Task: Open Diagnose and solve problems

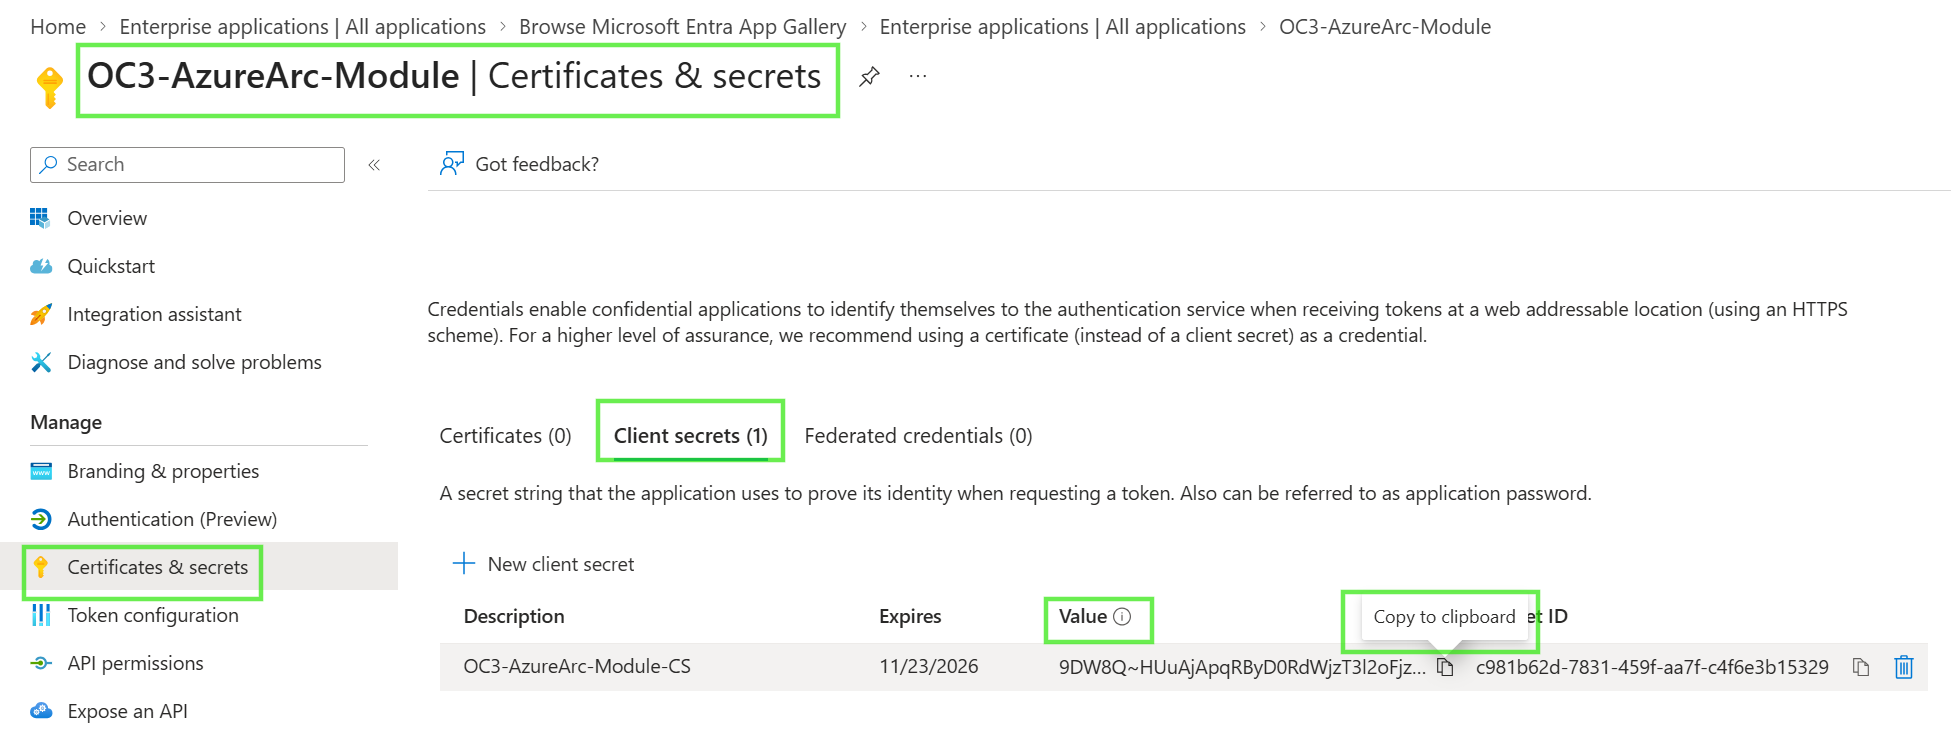Action: pyautogui.click(x=194, y=362)
